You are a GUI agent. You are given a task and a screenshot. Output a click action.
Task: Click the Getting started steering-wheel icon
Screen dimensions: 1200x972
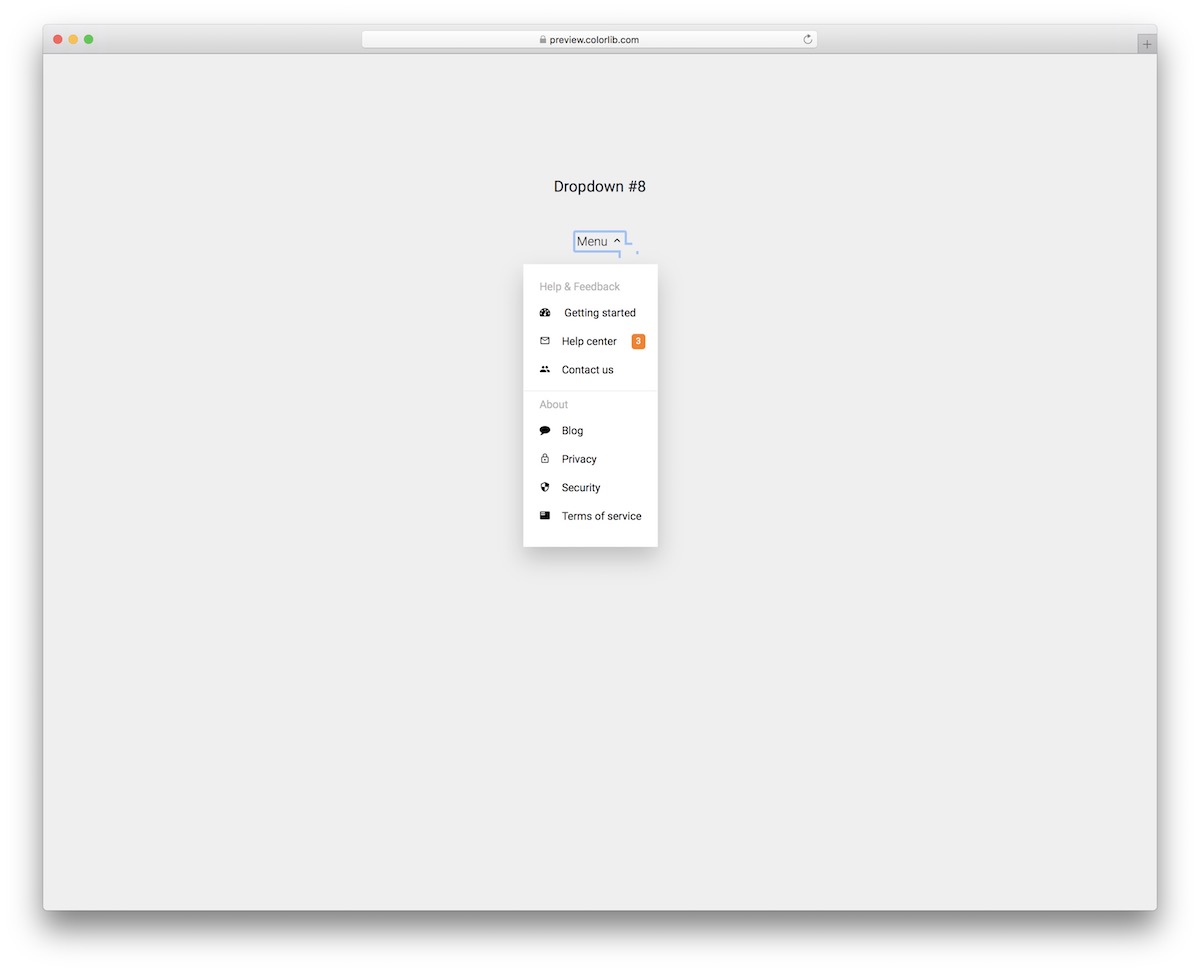coord(544,312)
